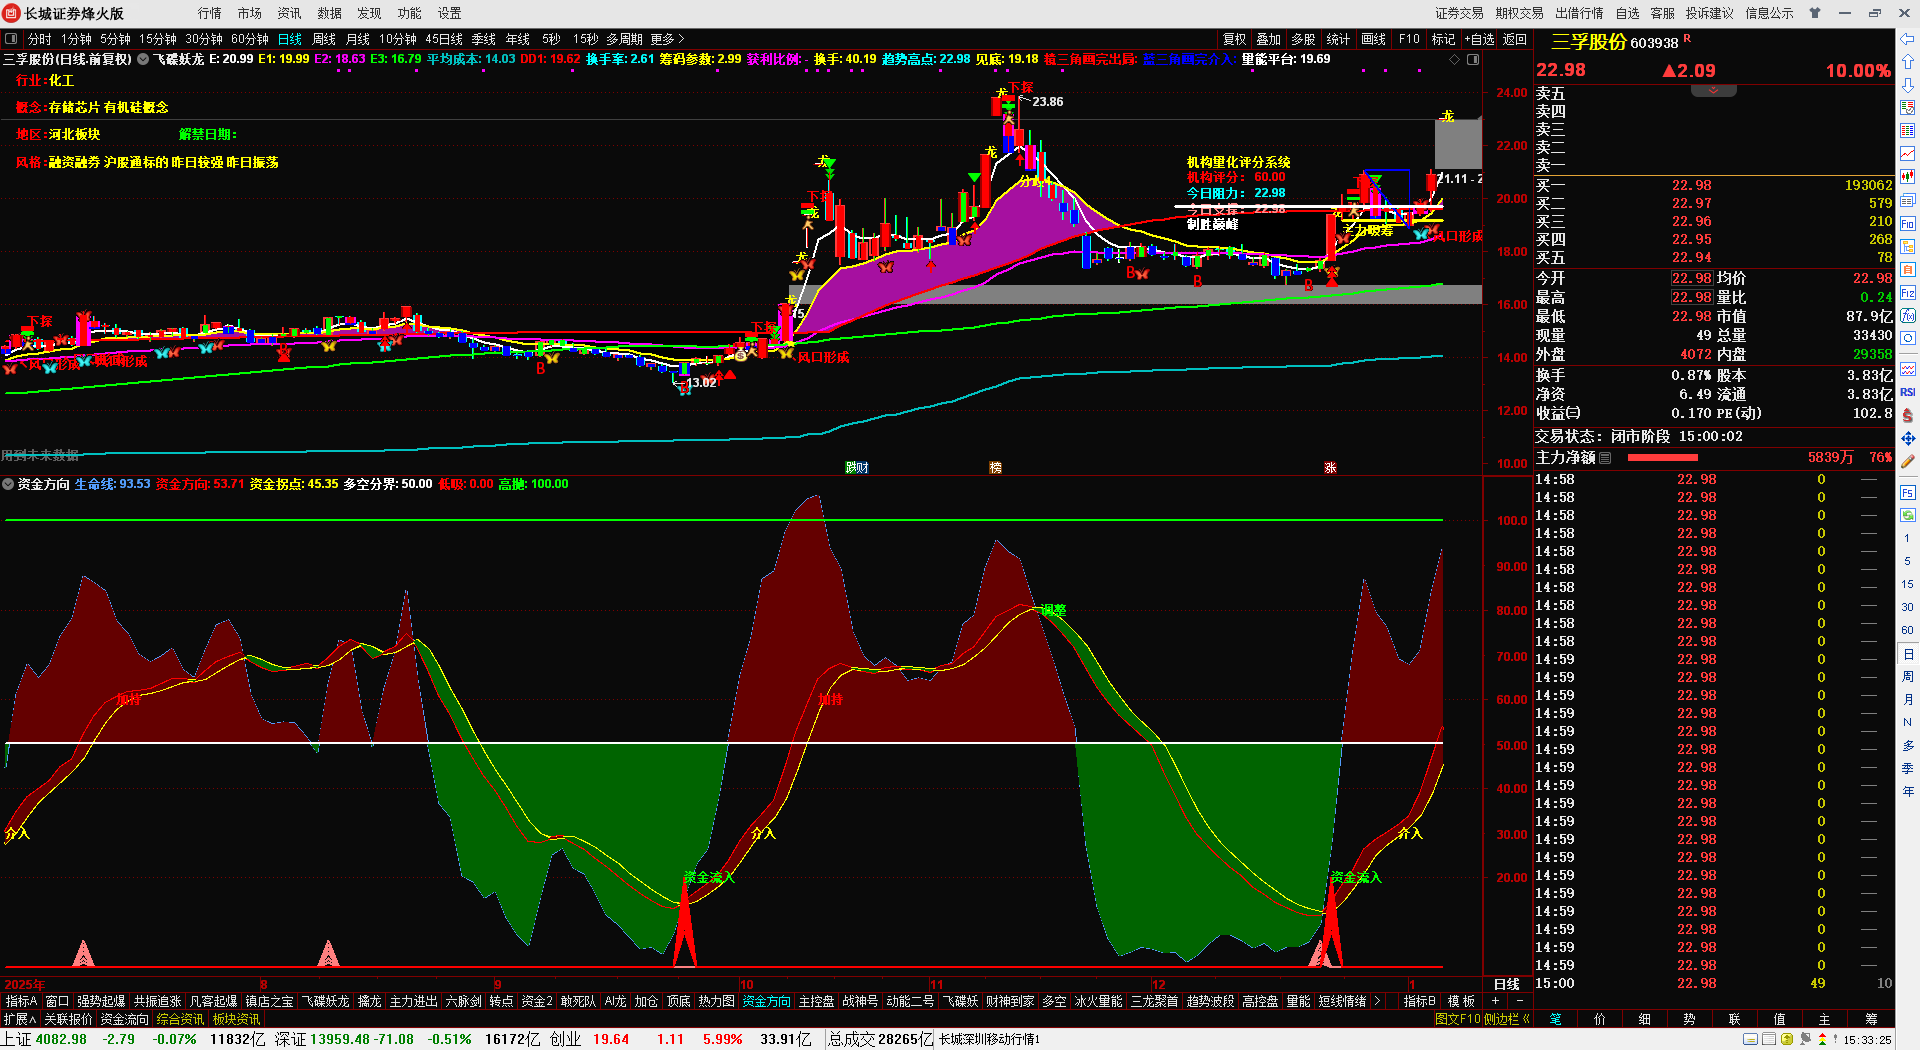Click the line chart sidebar icon

[x=1908, y=154]
